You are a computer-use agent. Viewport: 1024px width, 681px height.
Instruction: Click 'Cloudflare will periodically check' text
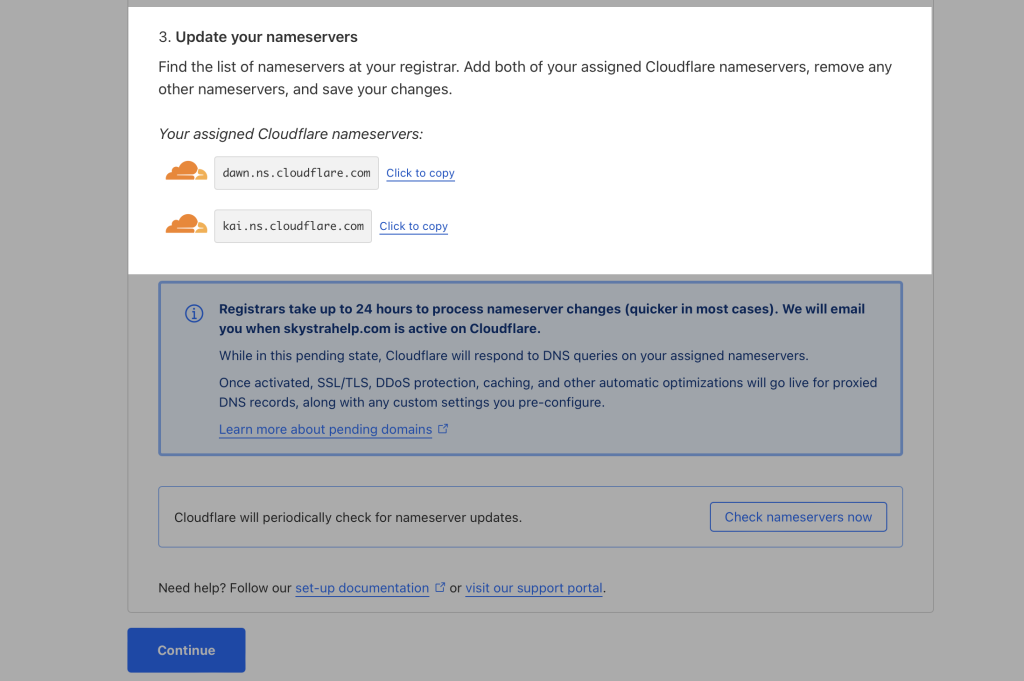tap(348, 517)
